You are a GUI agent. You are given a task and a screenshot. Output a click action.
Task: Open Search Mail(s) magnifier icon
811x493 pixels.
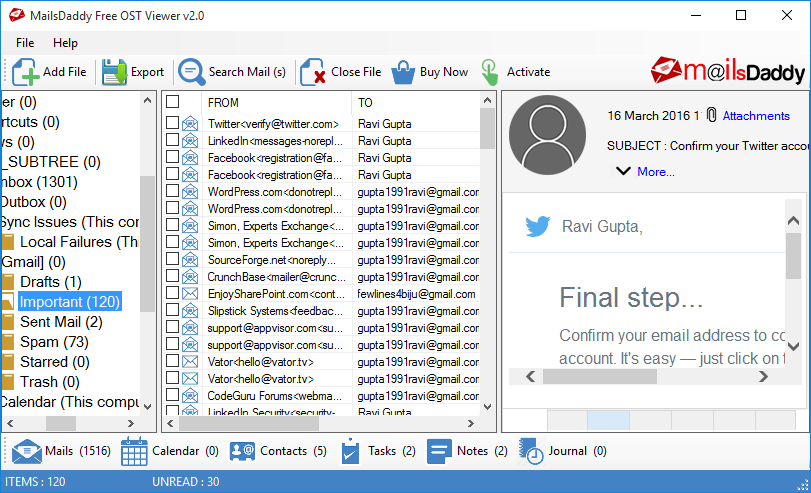click(192, 72)
